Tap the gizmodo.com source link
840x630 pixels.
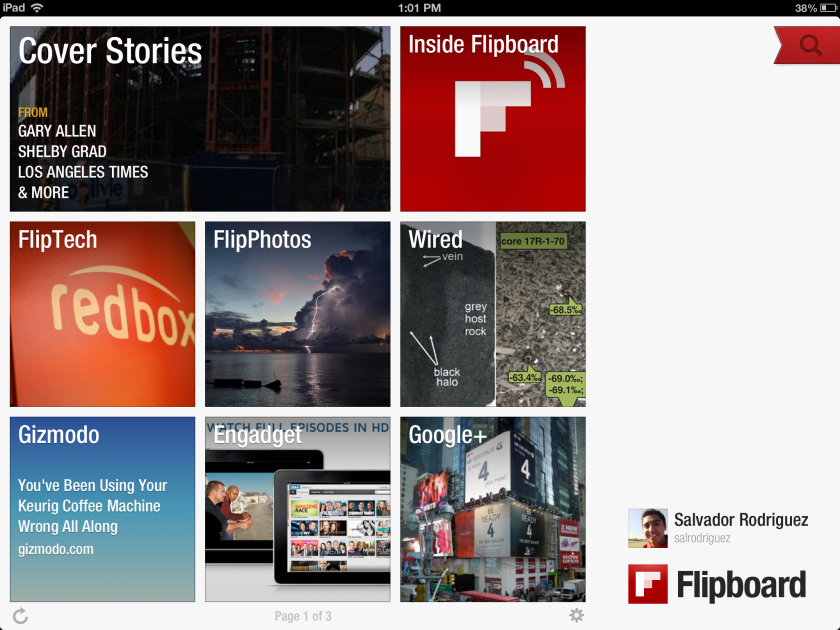[x=56, y=549]
